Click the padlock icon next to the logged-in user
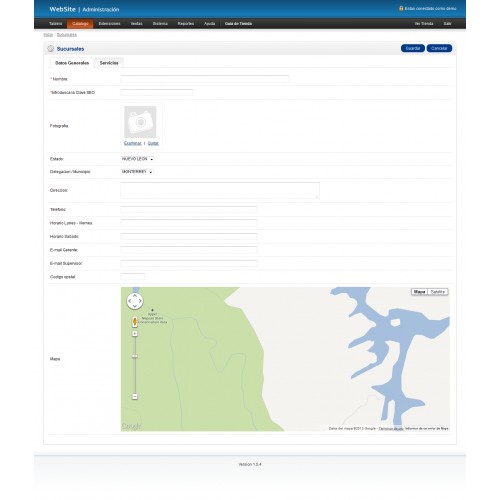The height and width of the screenshot is (500, 500). point(401,8)
